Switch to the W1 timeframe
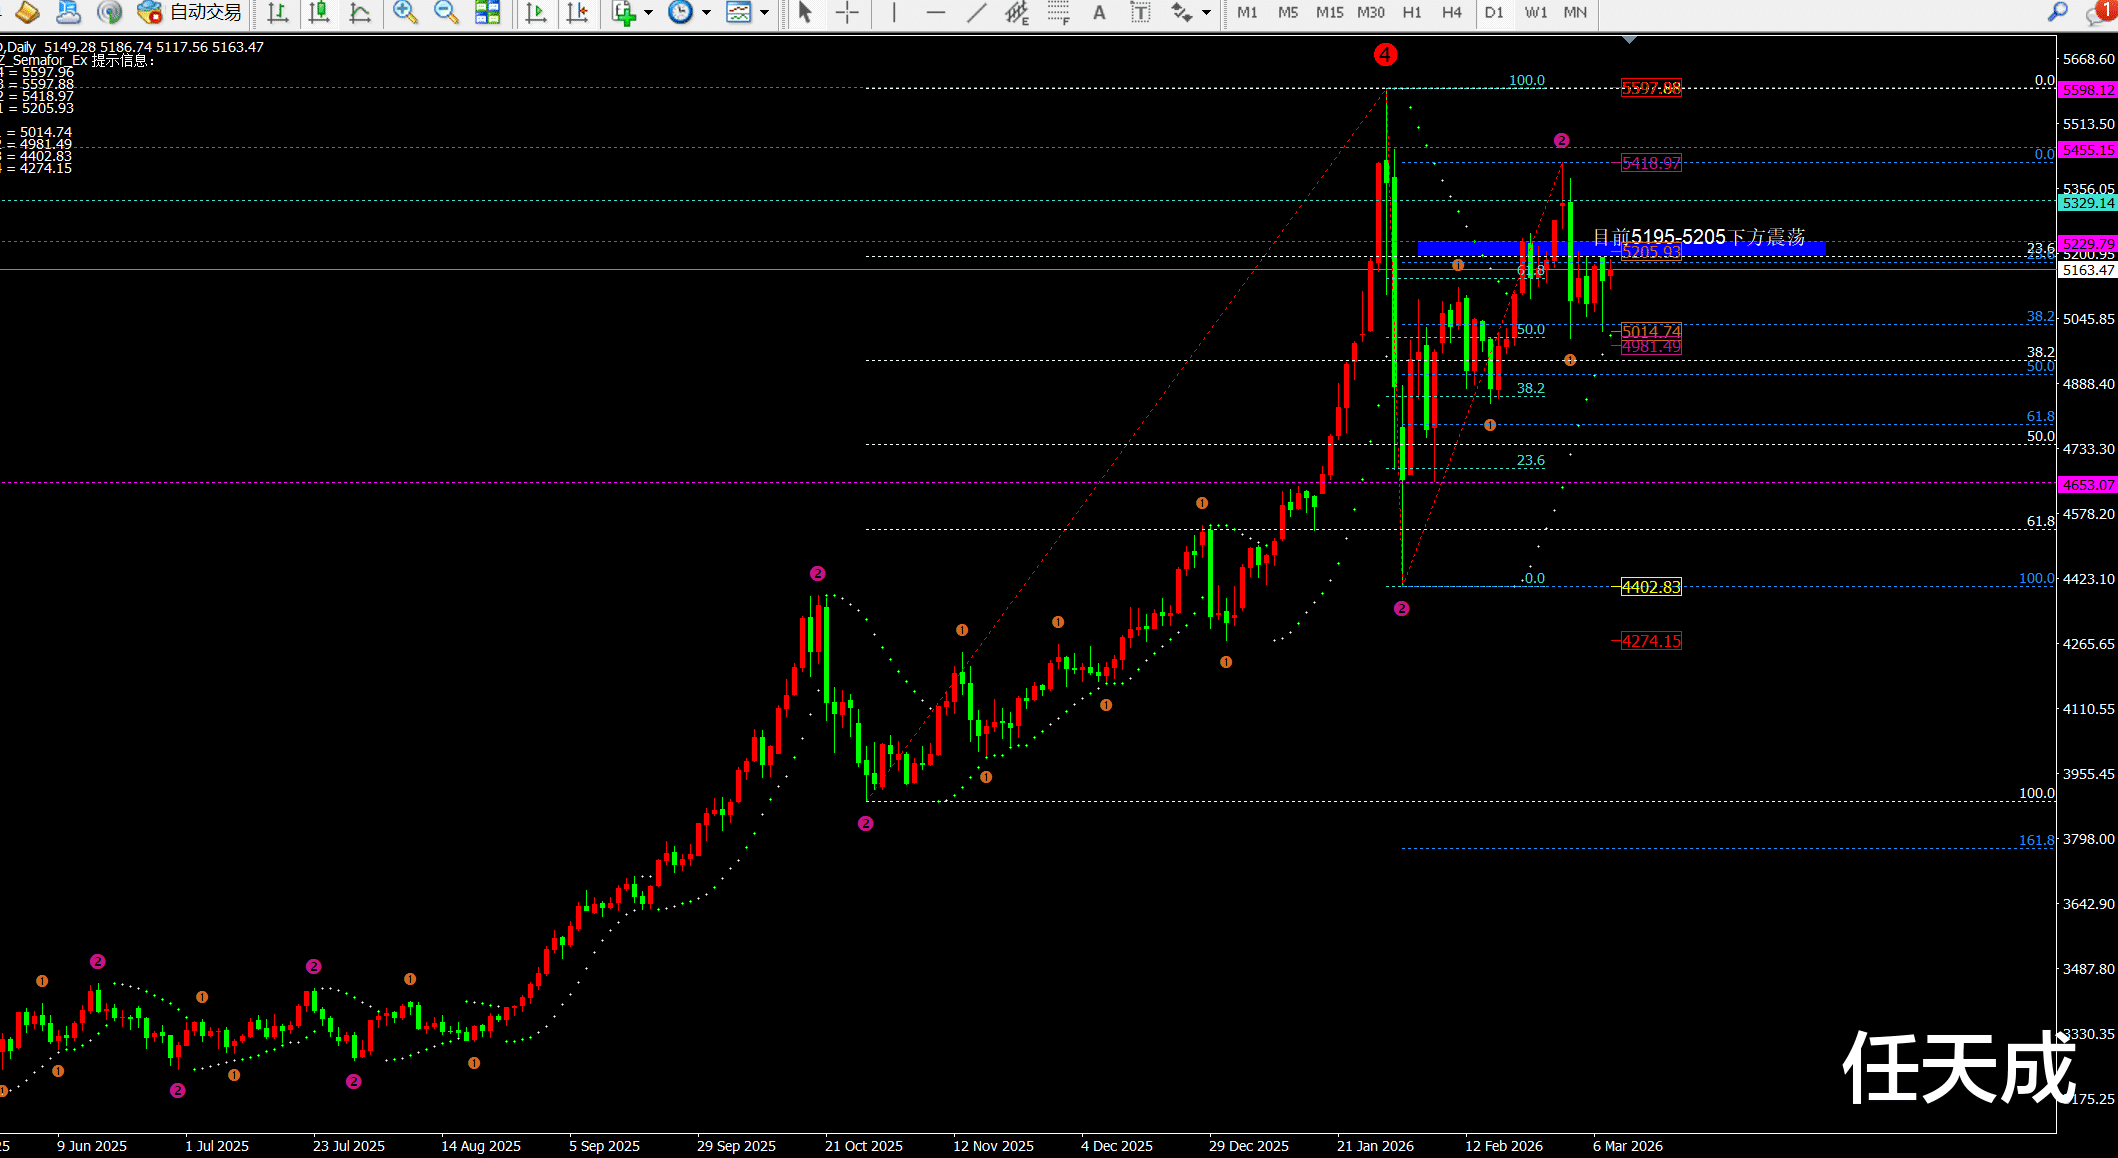Image resolution: width=2118 pixels, height=1158 pixels. (x=1535, y=12)
